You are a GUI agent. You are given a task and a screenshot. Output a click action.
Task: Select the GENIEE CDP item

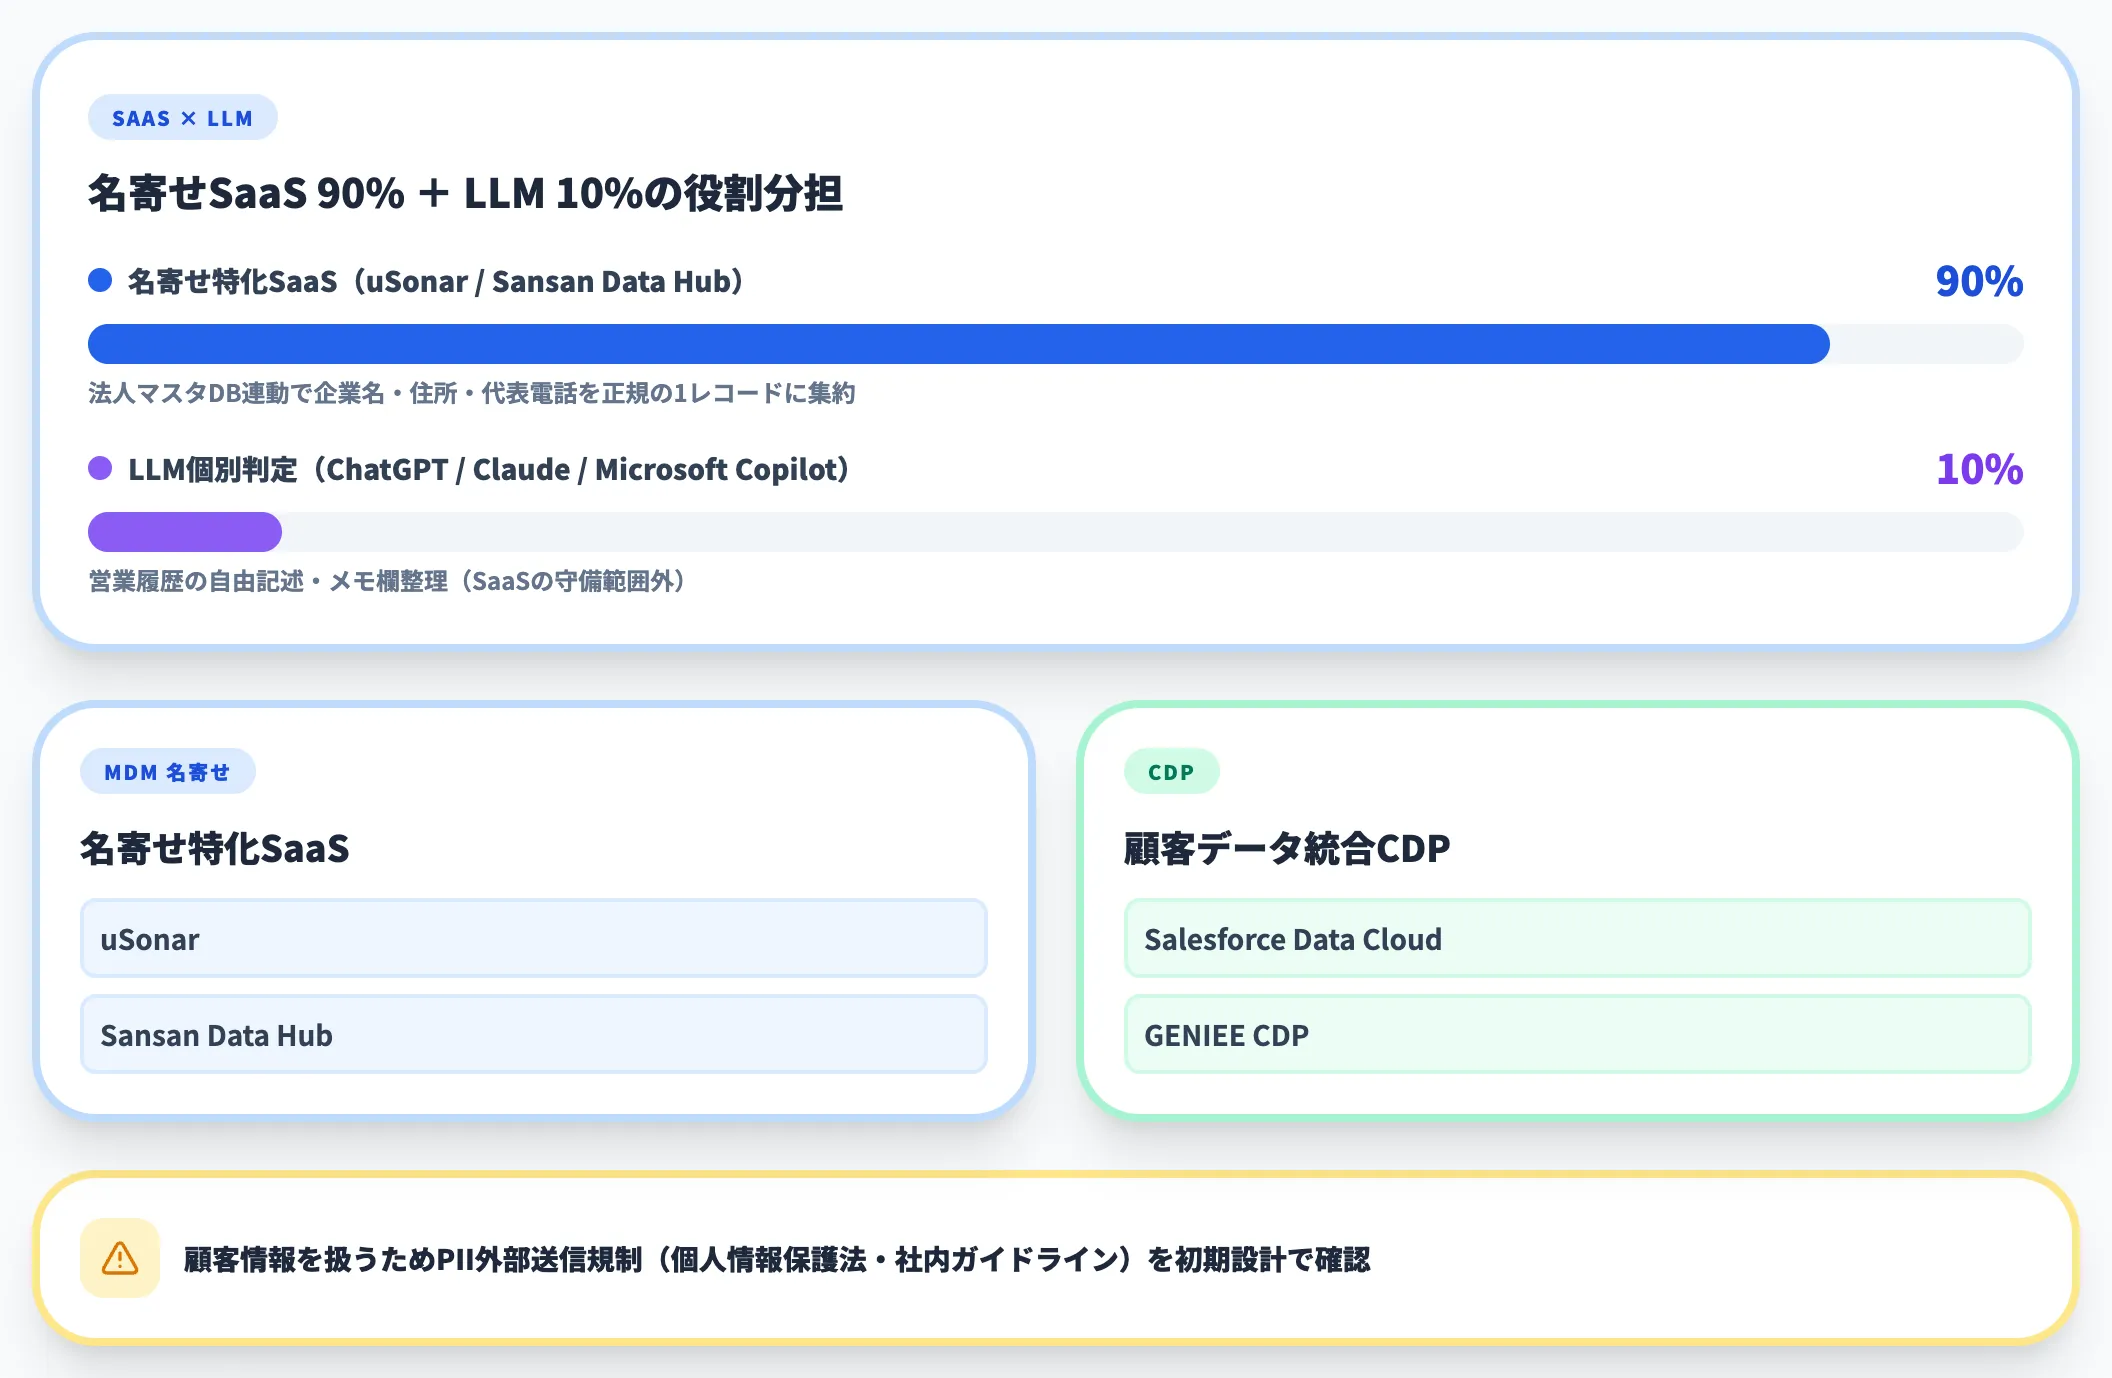(x=1577, y=1034)
